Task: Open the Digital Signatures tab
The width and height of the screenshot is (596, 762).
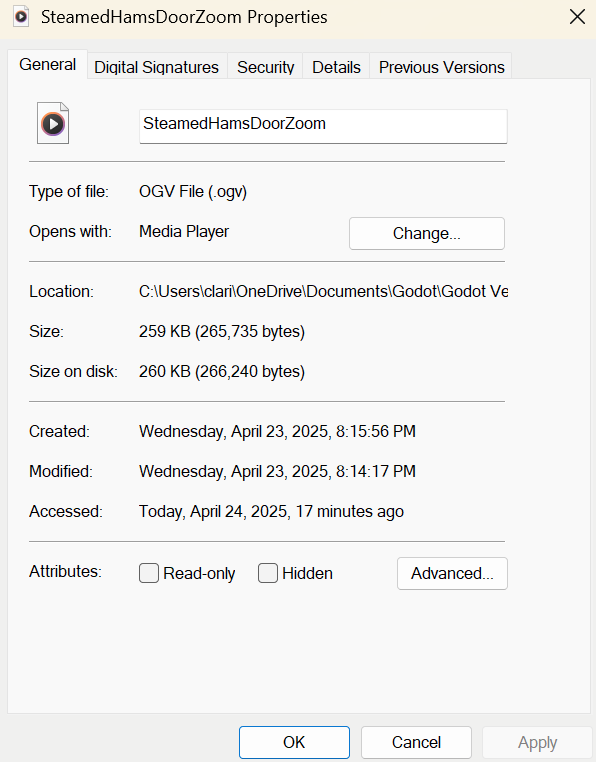Action: pos(157,67)
